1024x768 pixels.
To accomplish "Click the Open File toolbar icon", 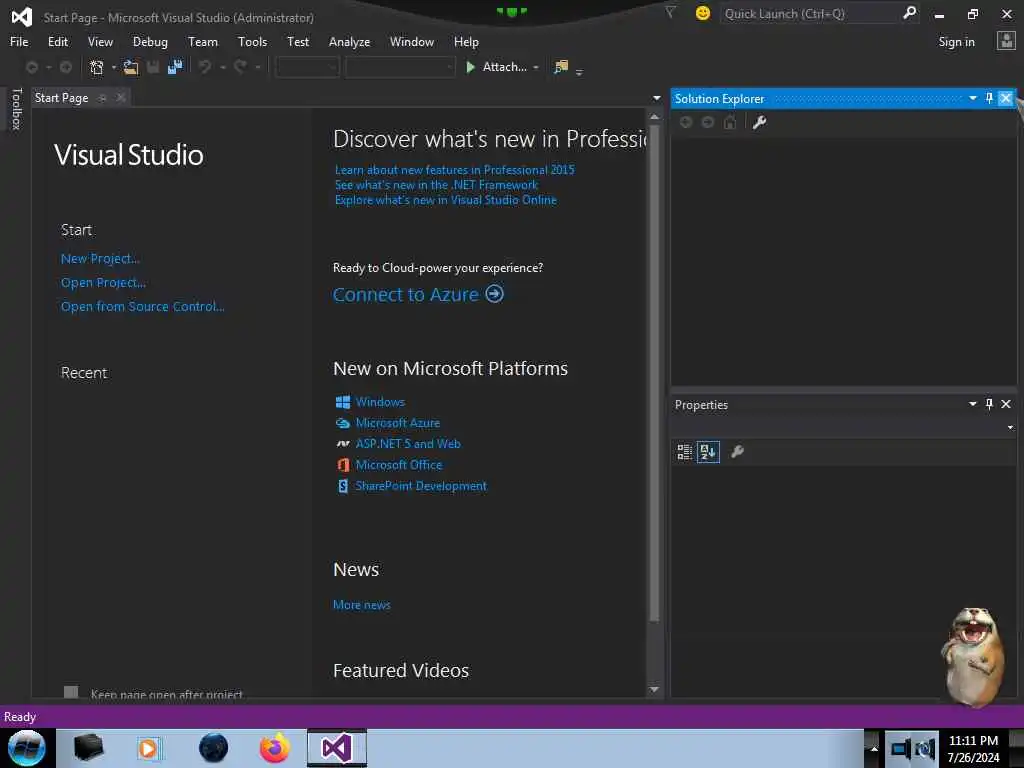I will coord(131,67).
